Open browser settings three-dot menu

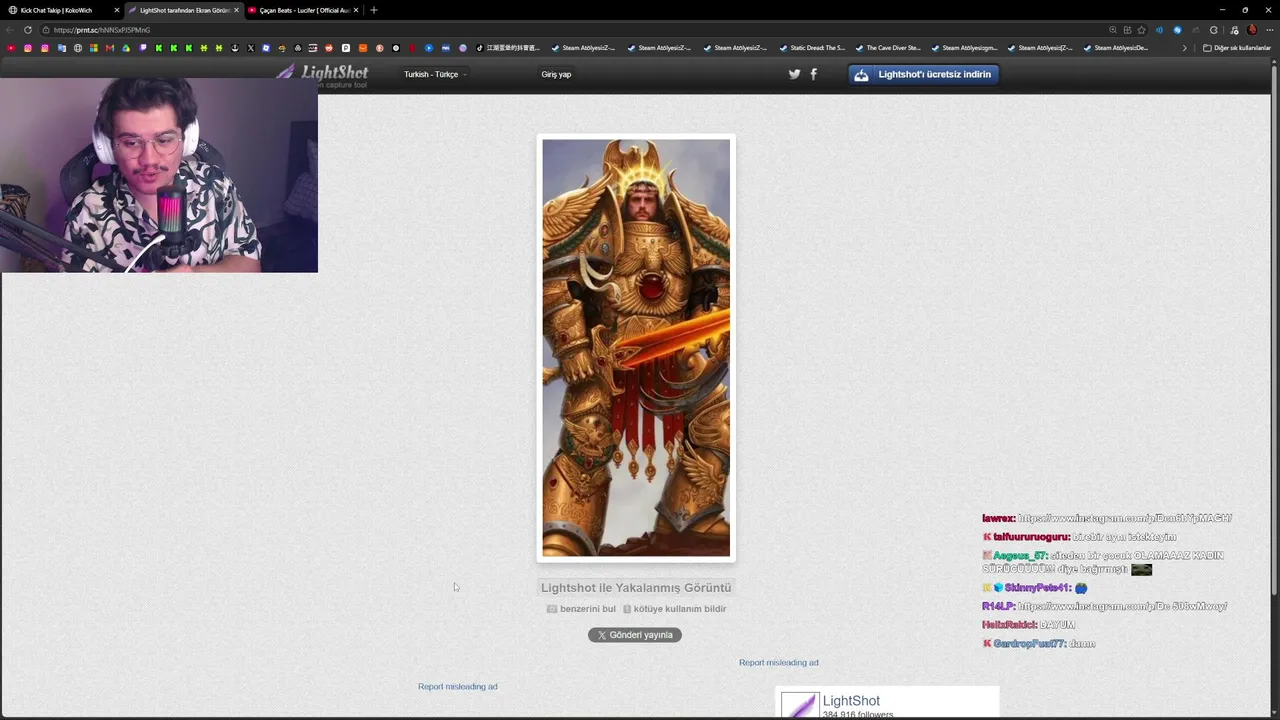coord(1270,30)
